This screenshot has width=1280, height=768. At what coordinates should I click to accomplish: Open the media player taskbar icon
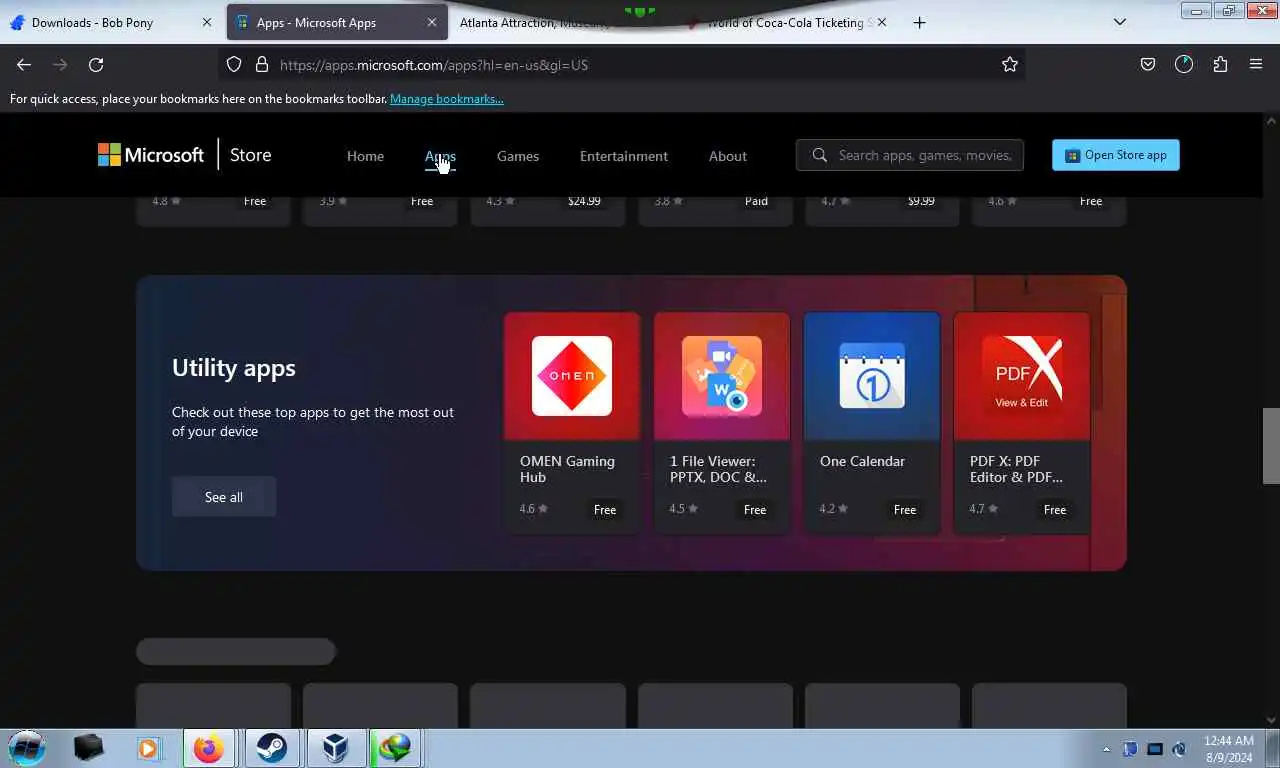[x=148, y=748]
